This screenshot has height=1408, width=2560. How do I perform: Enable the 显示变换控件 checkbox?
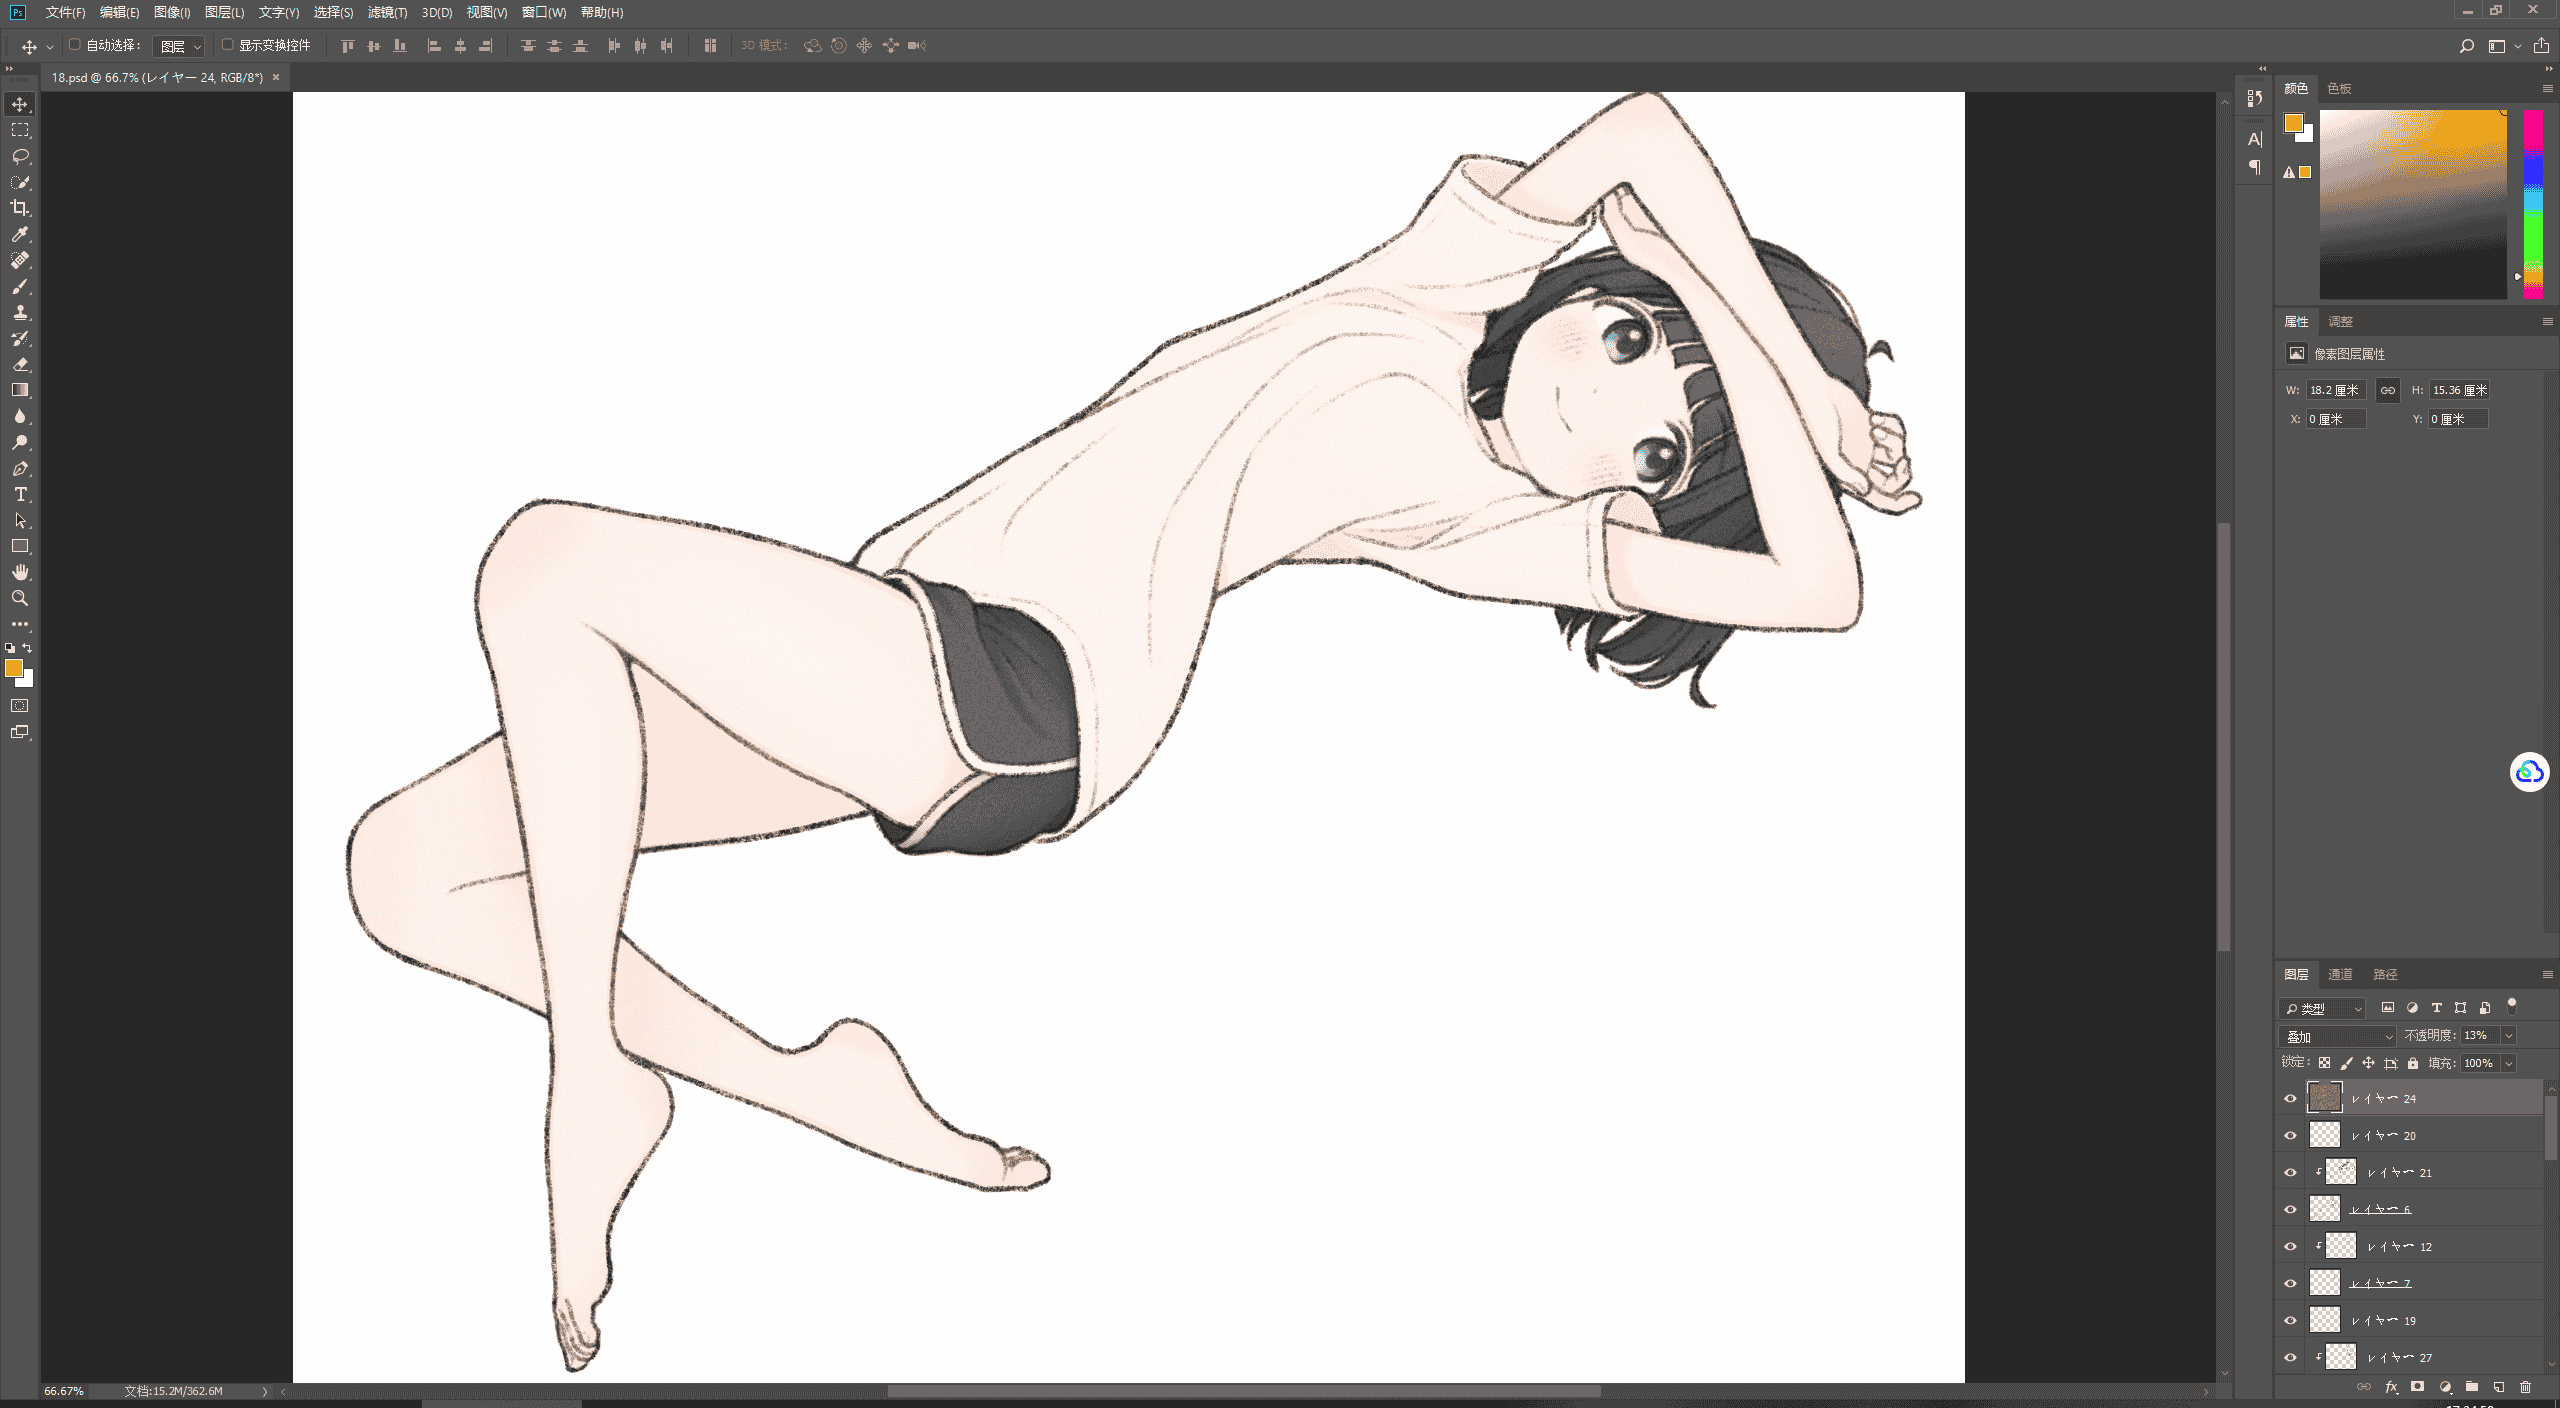(227, 44)
